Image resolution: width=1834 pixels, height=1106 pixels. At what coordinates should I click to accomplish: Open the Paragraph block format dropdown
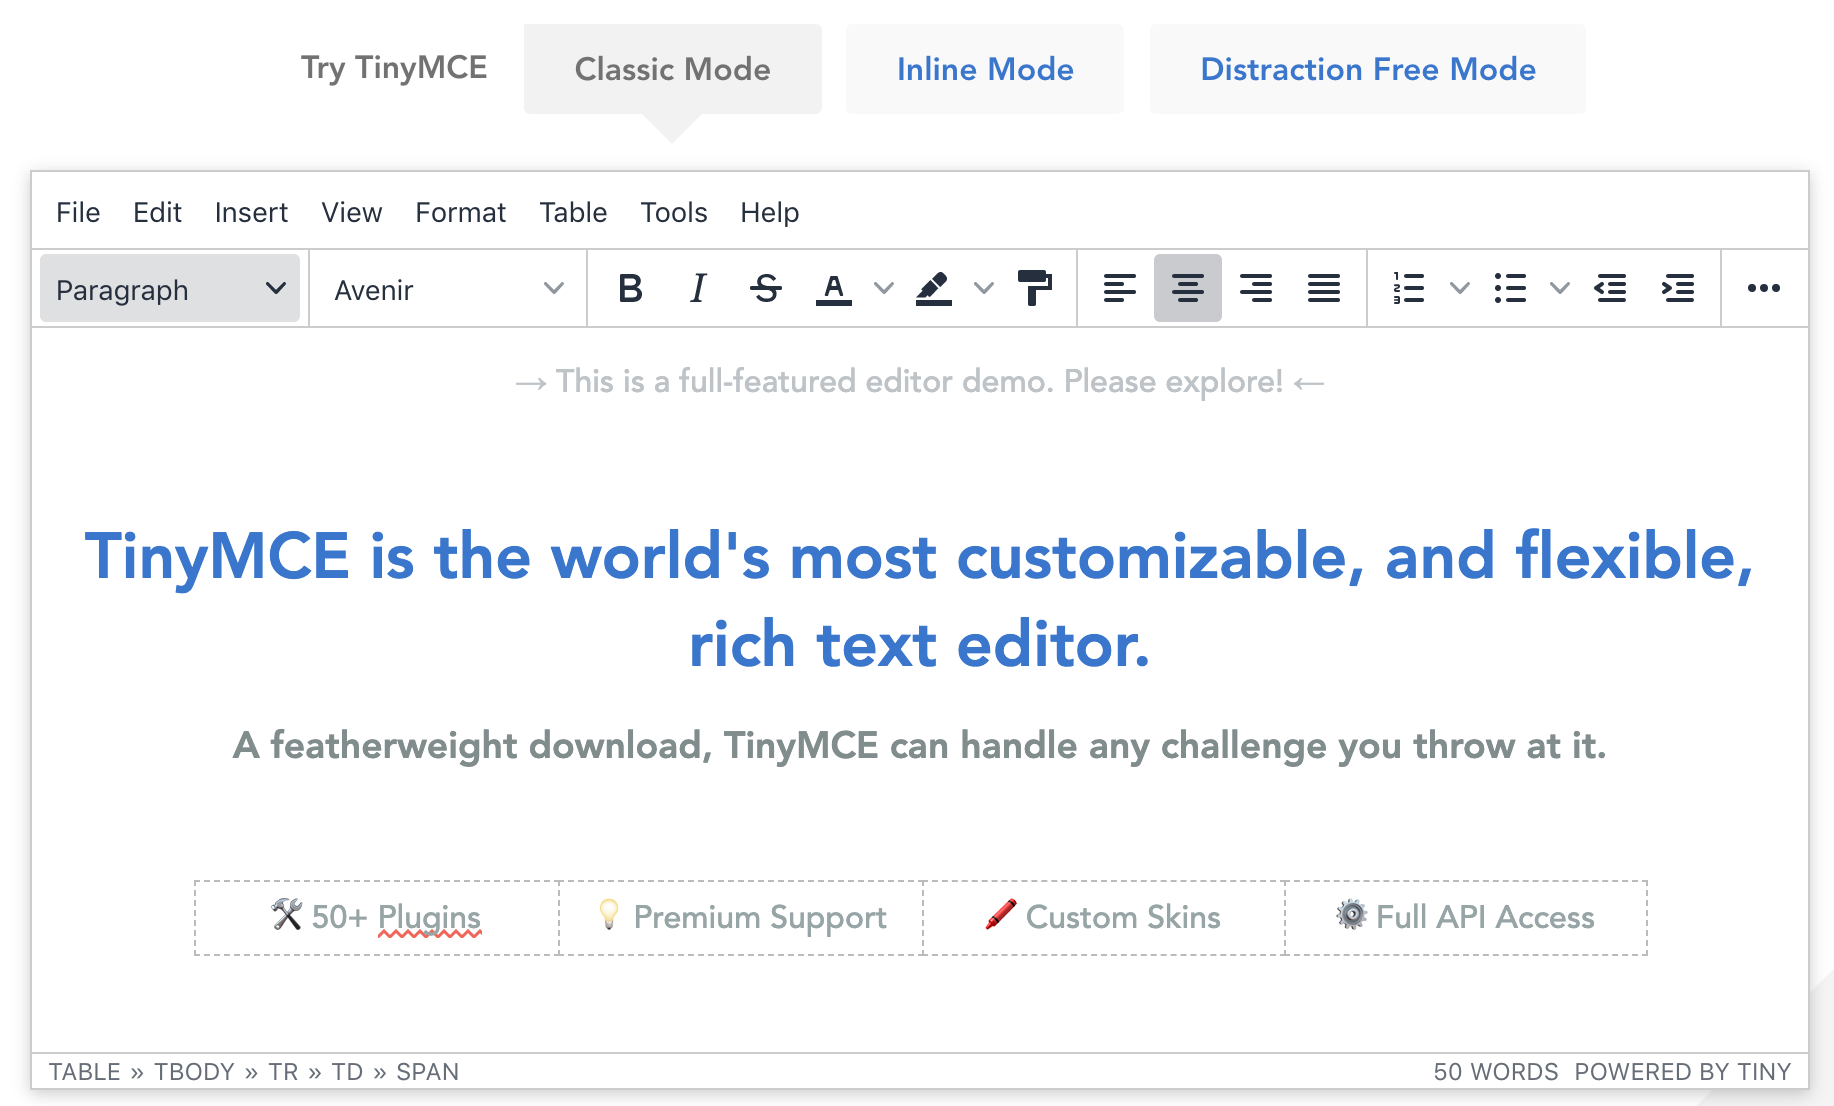170,288
